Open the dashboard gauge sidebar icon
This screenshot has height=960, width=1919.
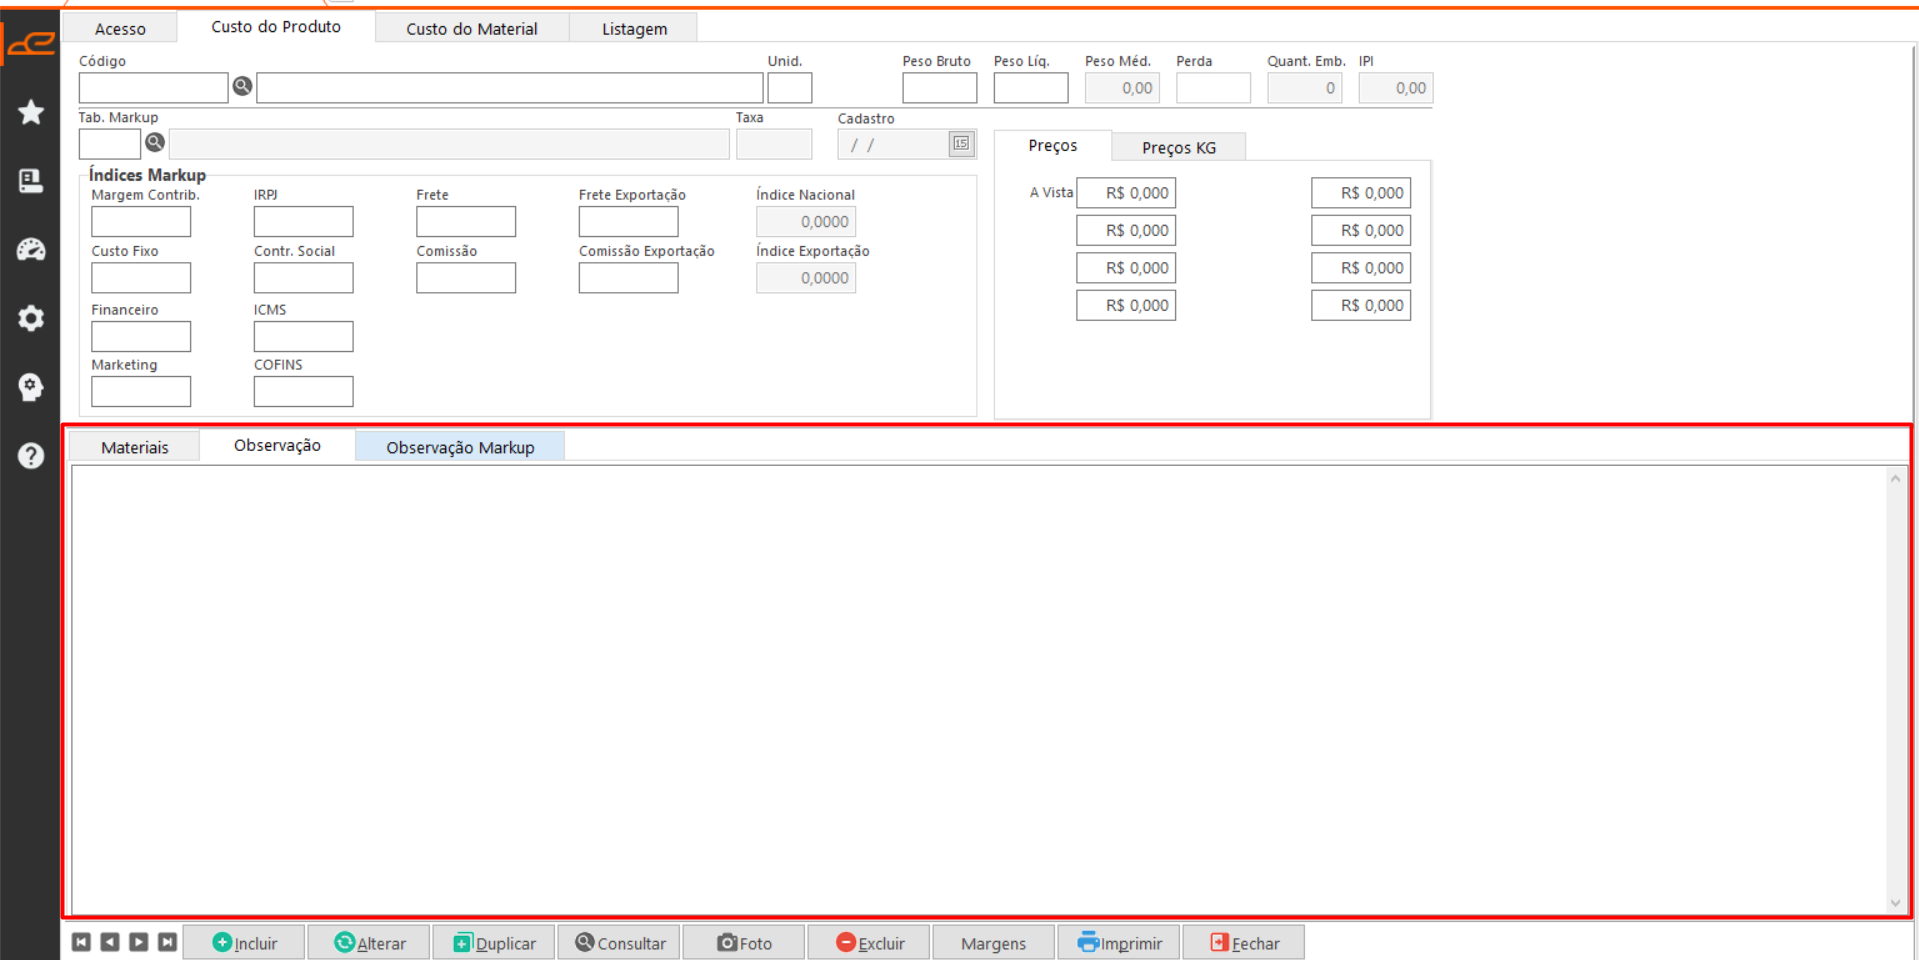pyautogui.click(x=31, y=249)
